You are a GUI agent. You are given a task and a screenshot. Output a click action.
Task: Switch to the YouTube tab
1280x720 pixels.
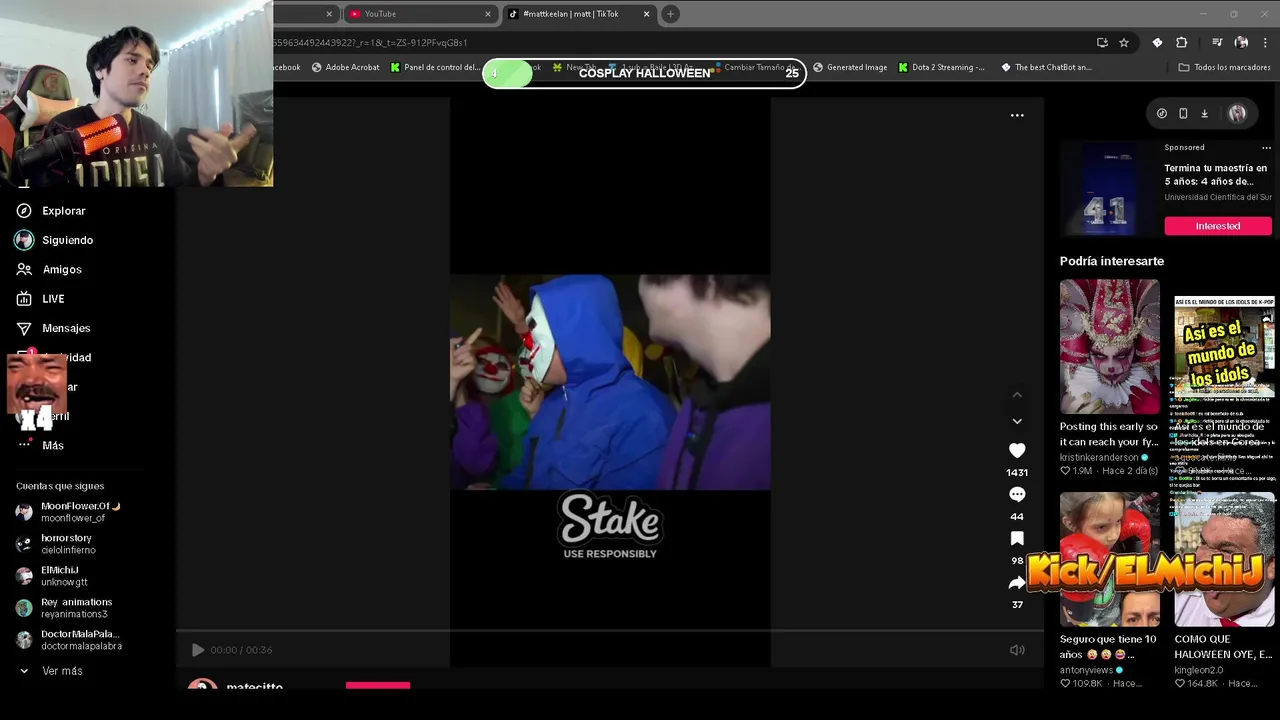click(x=411, y=14)
